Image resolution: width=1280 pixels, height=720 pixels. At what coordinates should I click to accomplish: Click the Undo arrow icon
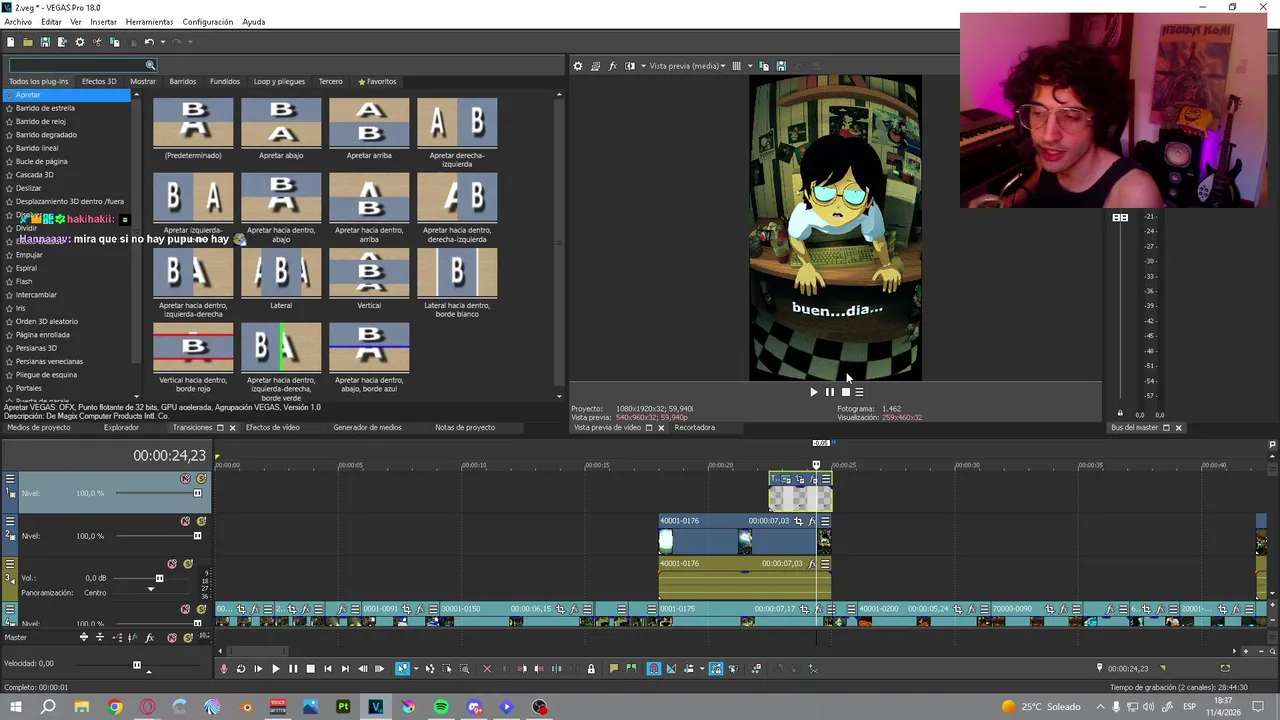tap(148, 42)
